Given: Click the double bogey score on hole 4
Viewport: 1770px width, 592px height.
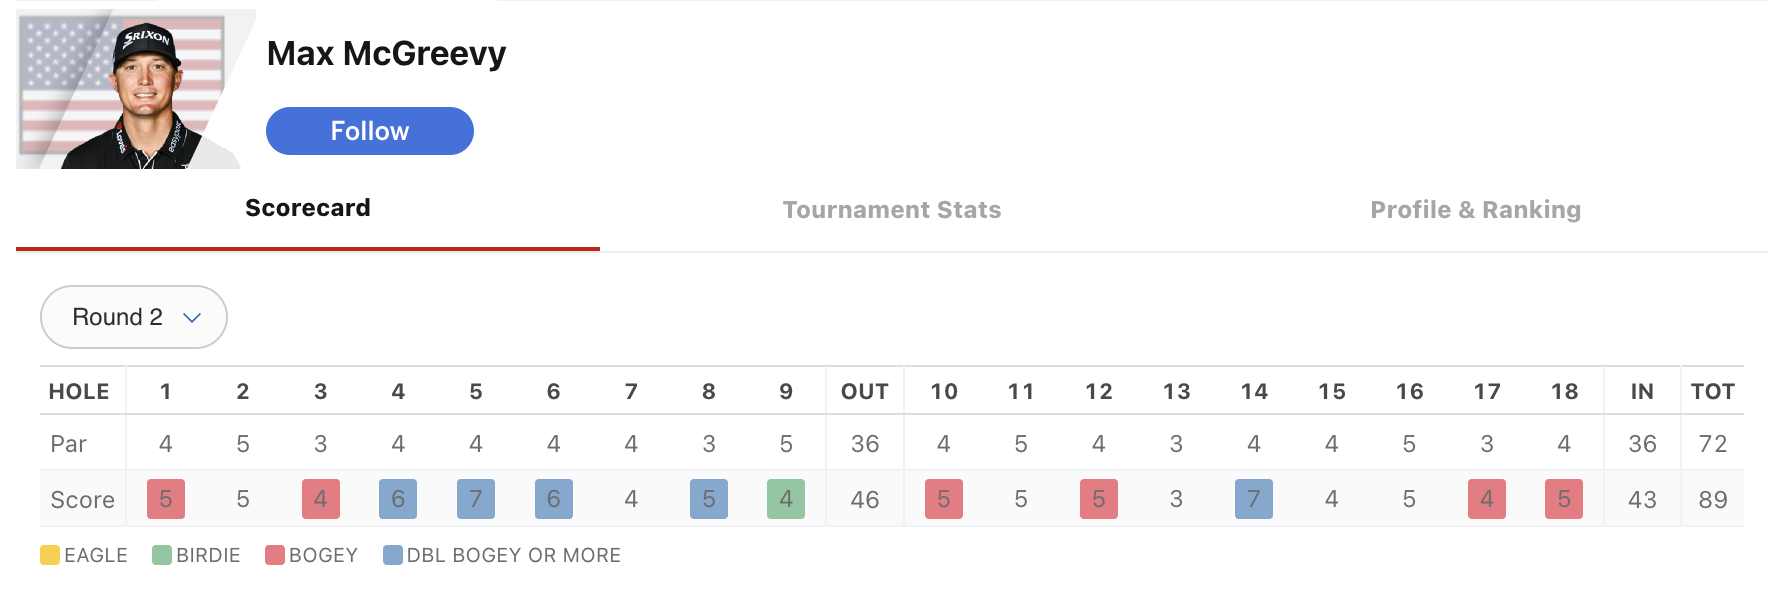Looking at the screenshot, I should pyautogui.click(x=398, y=499).
